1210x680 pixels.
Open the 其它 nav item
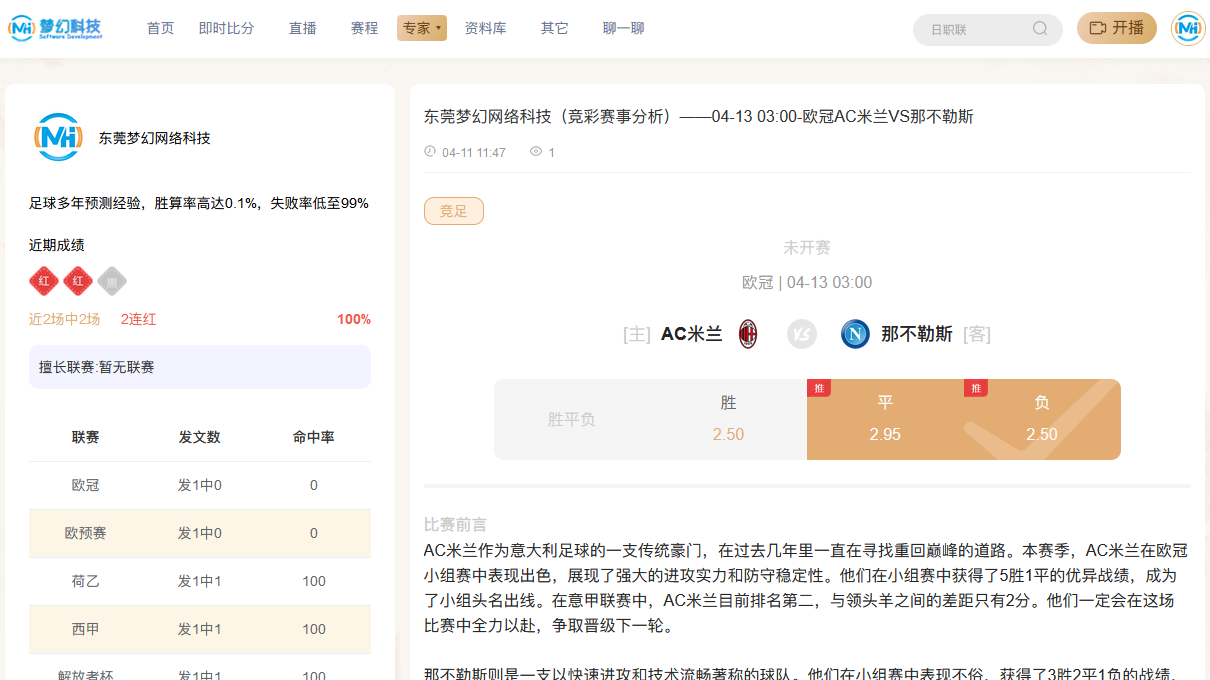pyautogui.click(x=554, y=28)
